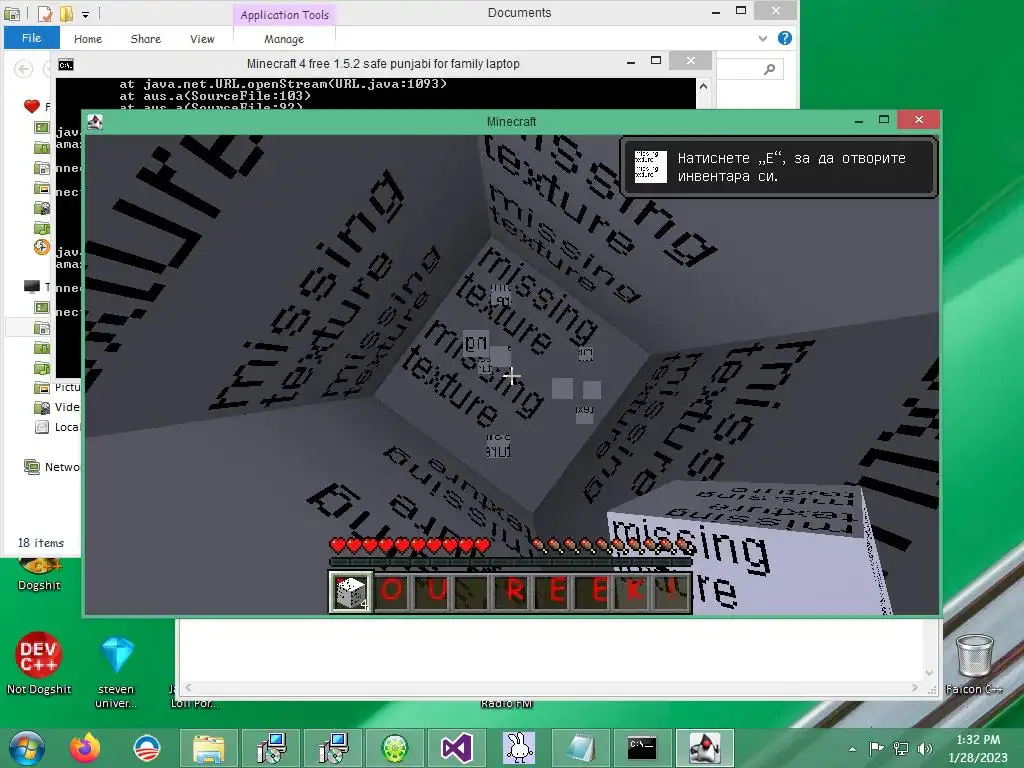1024x768 pixels.
Task: Select the hotbar slot showing letter O
Action: click(392, 592)
